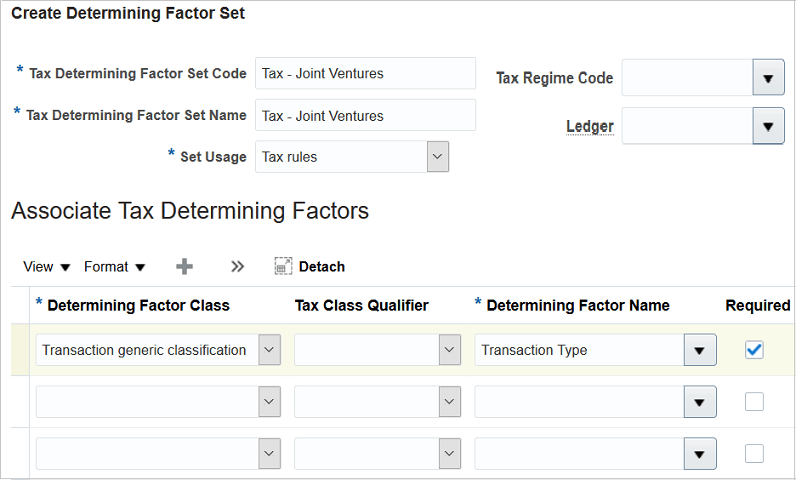796x480 pixels.
Task: Click the plus icon to add row
Action: click(x=184, y=267)
